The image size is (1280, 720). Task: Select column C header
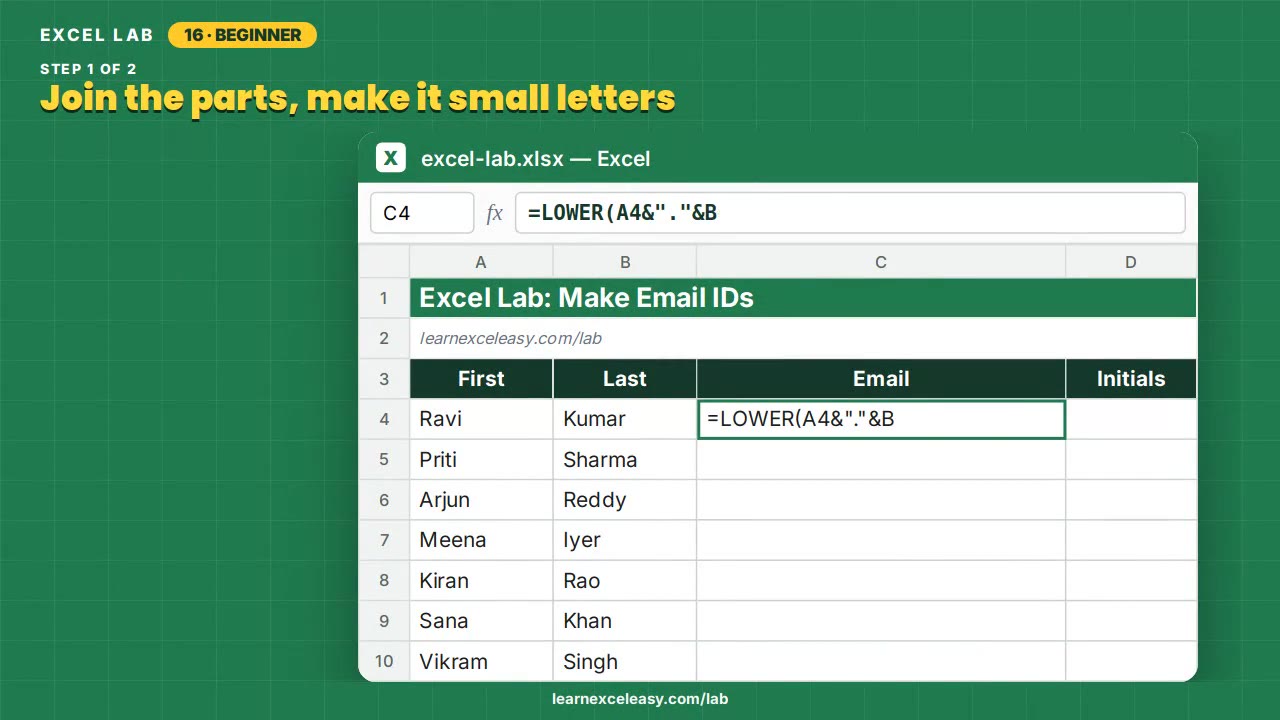pyautogui.click(x=881, y=262)
